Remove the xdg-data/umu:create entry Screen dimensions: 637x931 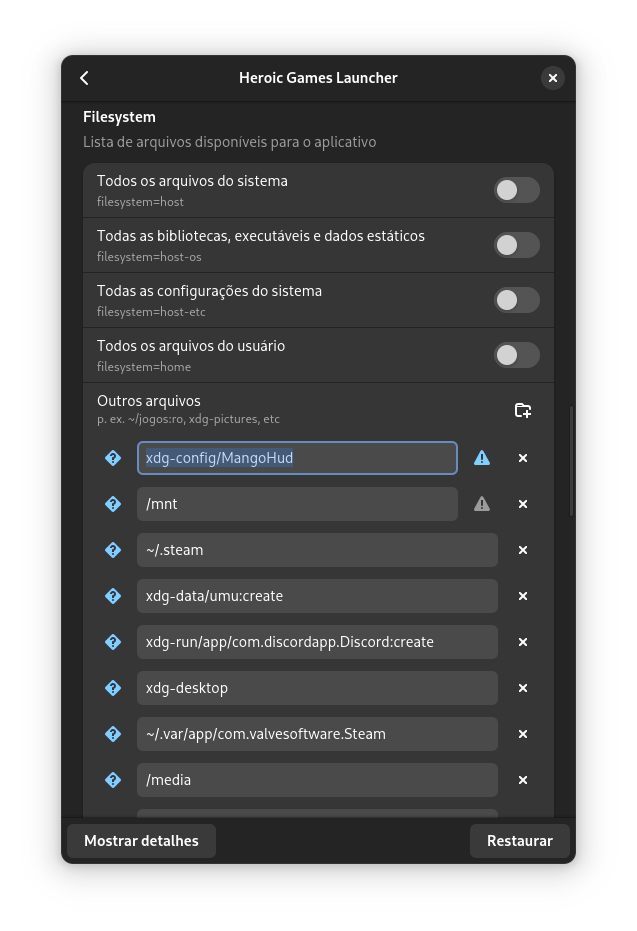[x=522, y=596]
